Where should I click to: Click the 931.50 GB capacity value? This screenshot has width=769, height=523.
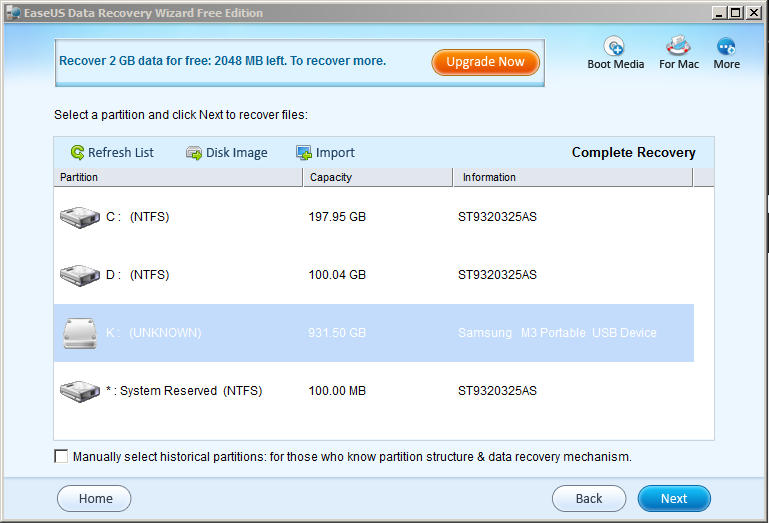pos(337,333)
